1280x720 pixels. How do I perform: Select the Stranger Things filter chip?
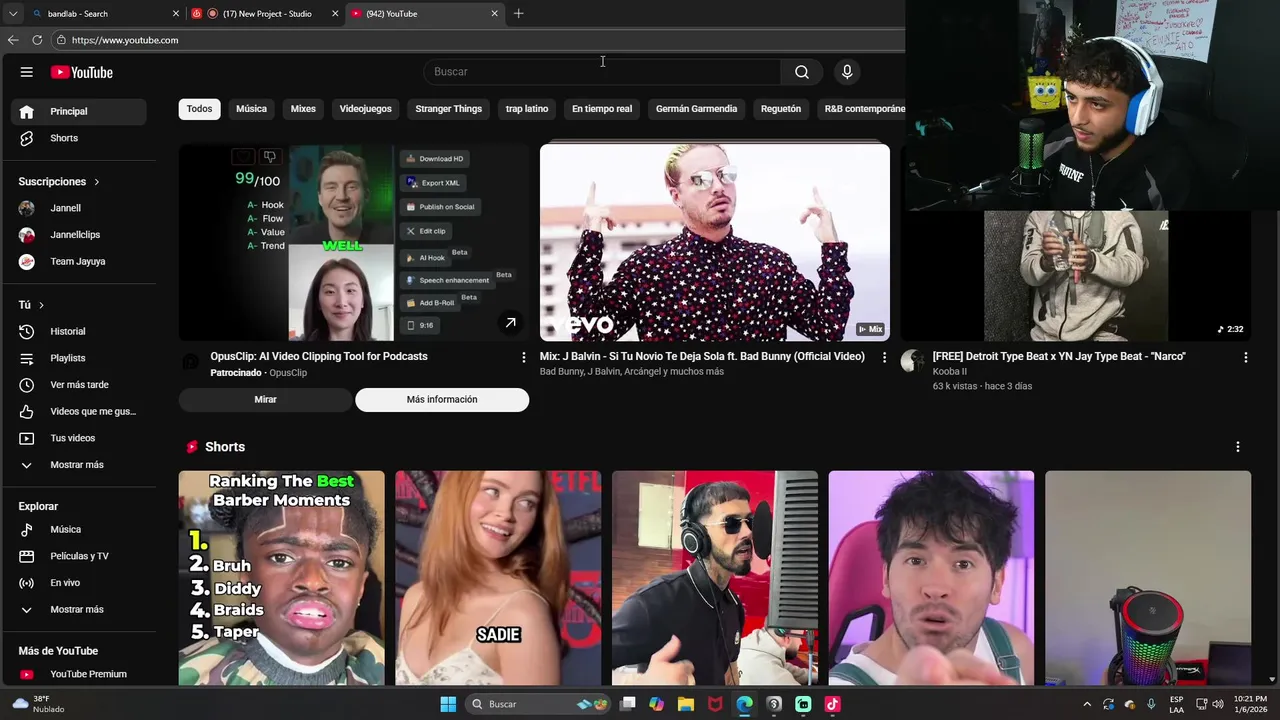(448, 109)
